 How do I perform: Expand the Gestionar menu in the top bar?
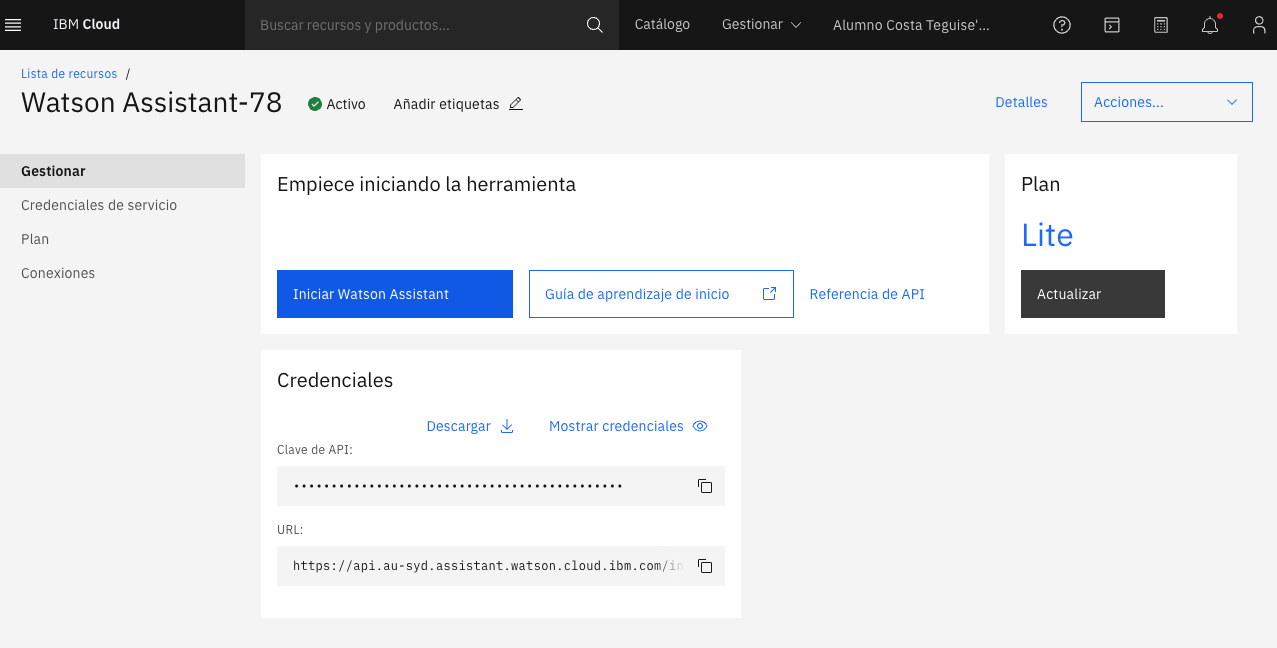(761, 24)
